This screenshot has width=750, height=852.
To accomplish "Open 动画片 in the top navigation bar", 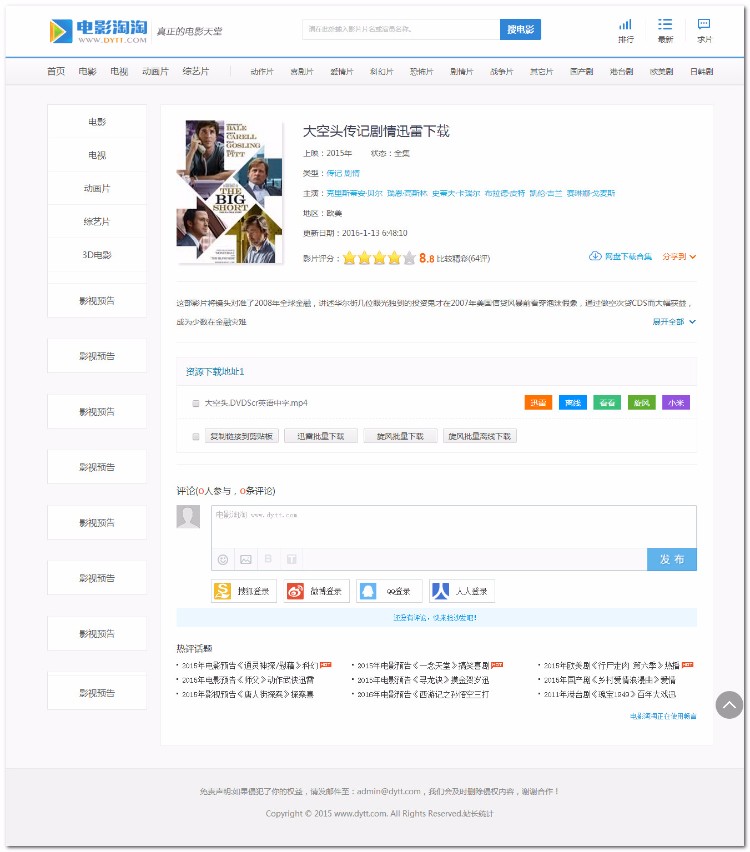I will pos(155,71).
